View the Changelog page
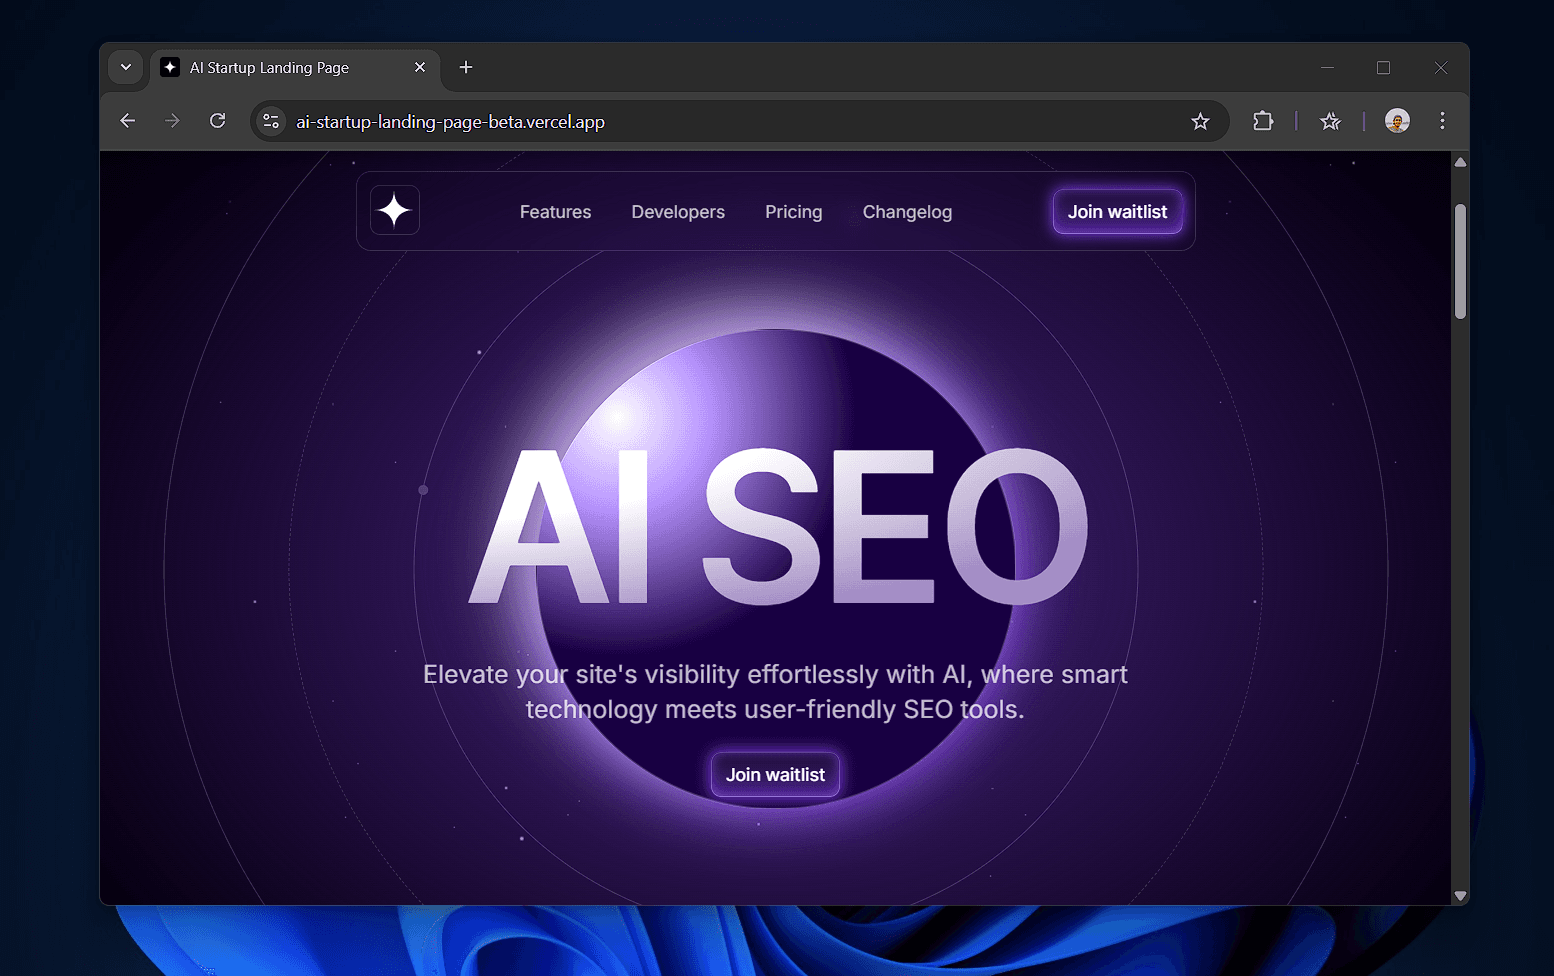This screenshot has width=1554, height=976. click(x=907, y=212)
